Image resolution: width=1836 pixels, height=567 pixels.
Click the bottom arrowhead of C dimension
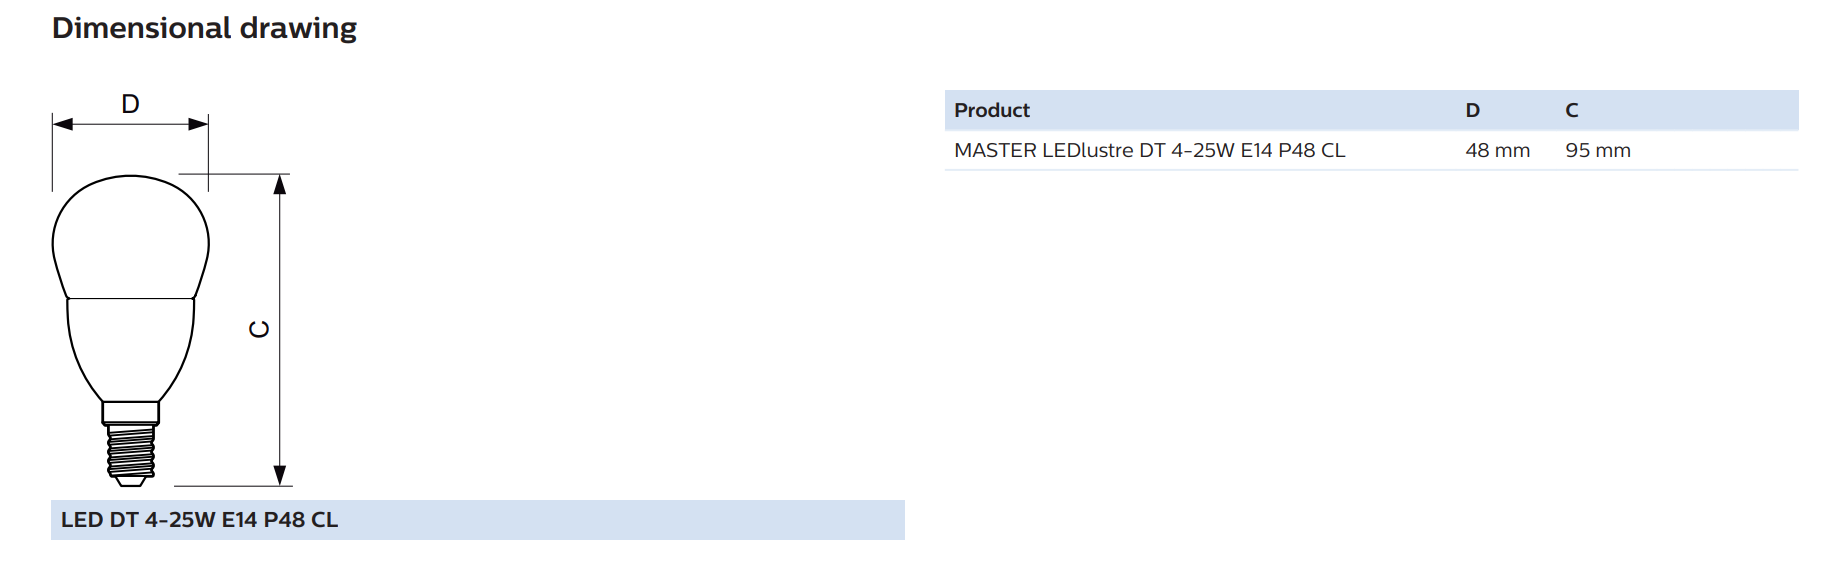click(280, 475)
